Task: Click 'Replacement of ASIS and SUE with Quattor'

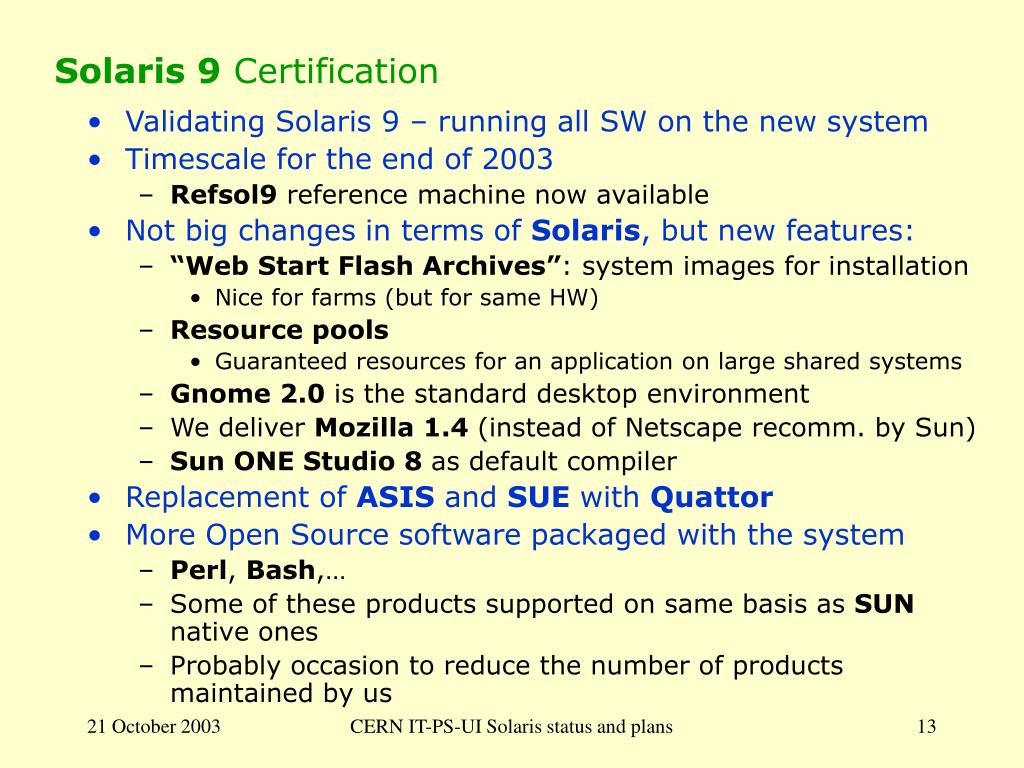Action: (x=449, y=498)
